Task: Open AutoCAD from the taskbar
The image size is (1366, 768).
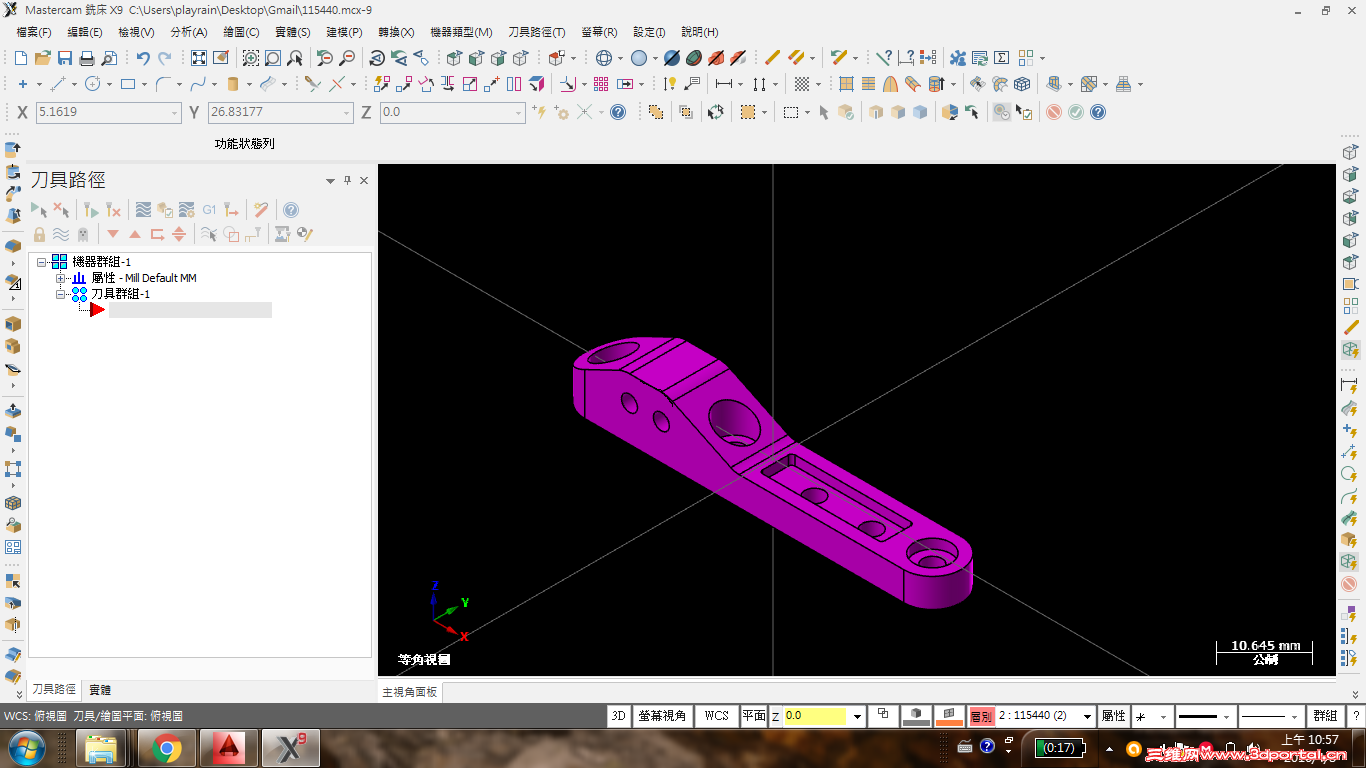Action: [x=229, y=748]
